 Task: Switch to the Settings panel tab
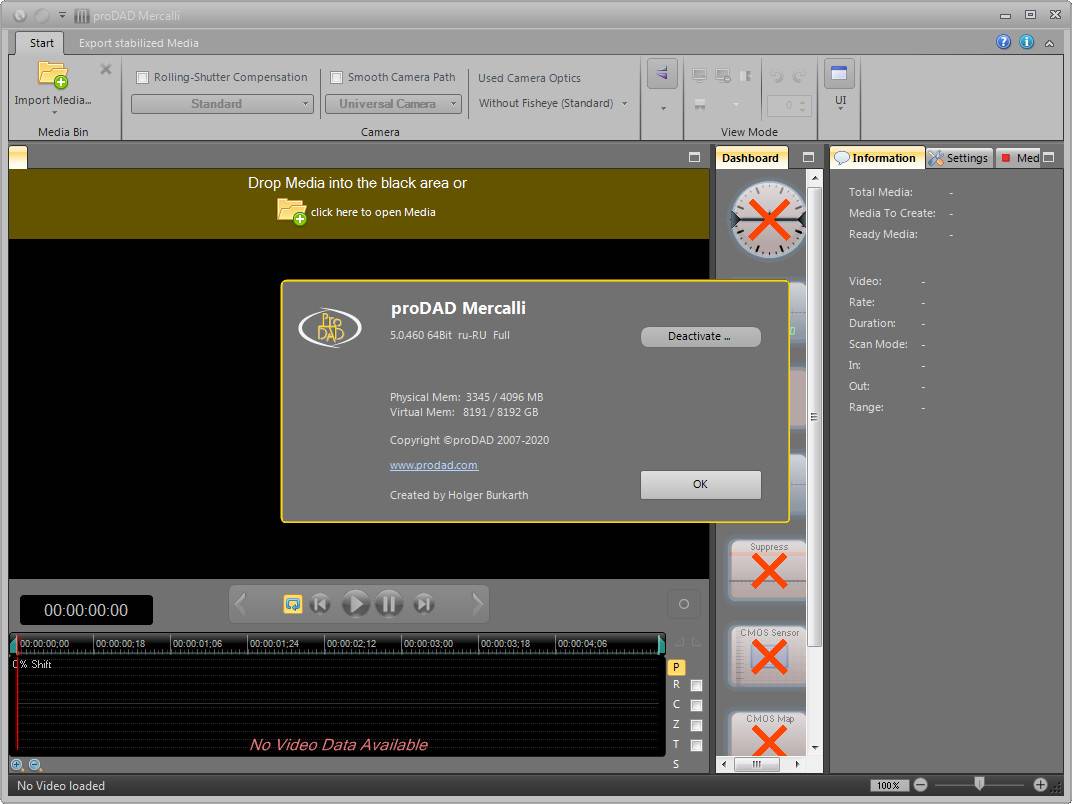959,158
